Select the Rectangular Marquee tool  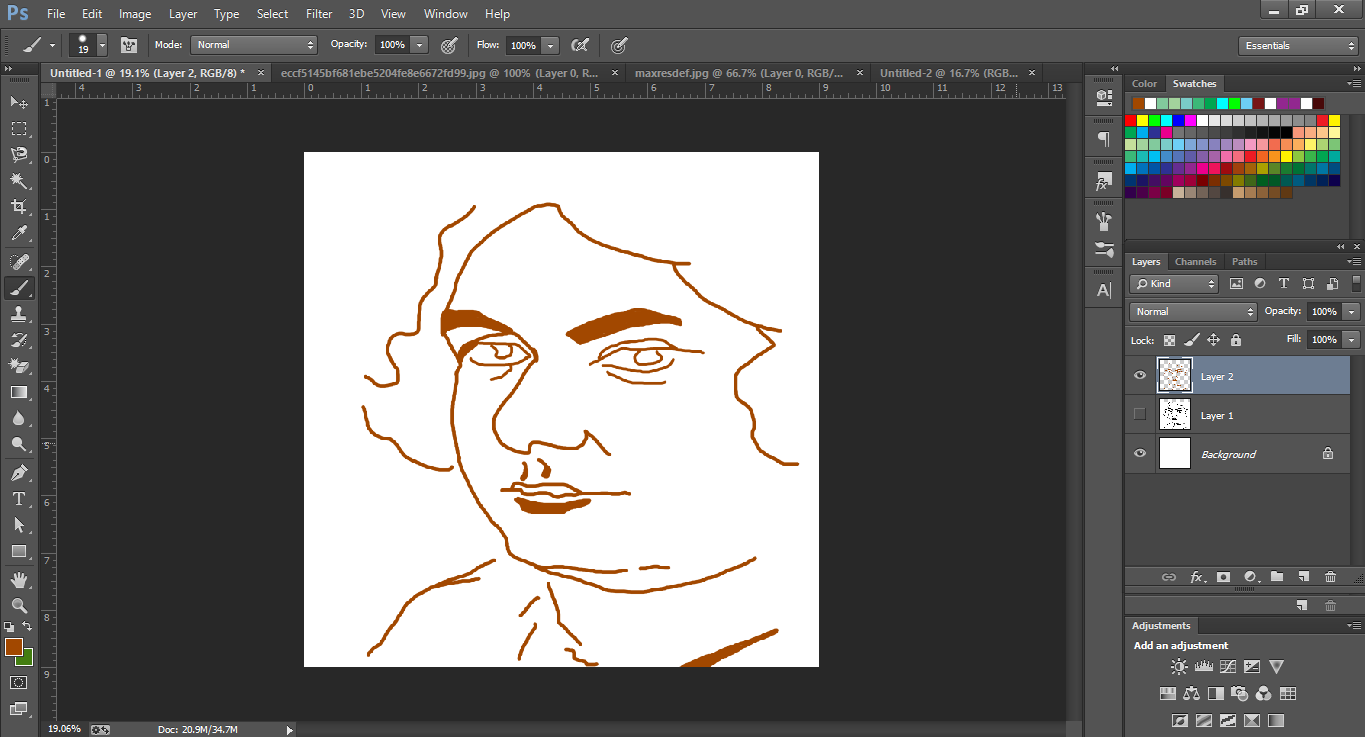click(19, 128)
